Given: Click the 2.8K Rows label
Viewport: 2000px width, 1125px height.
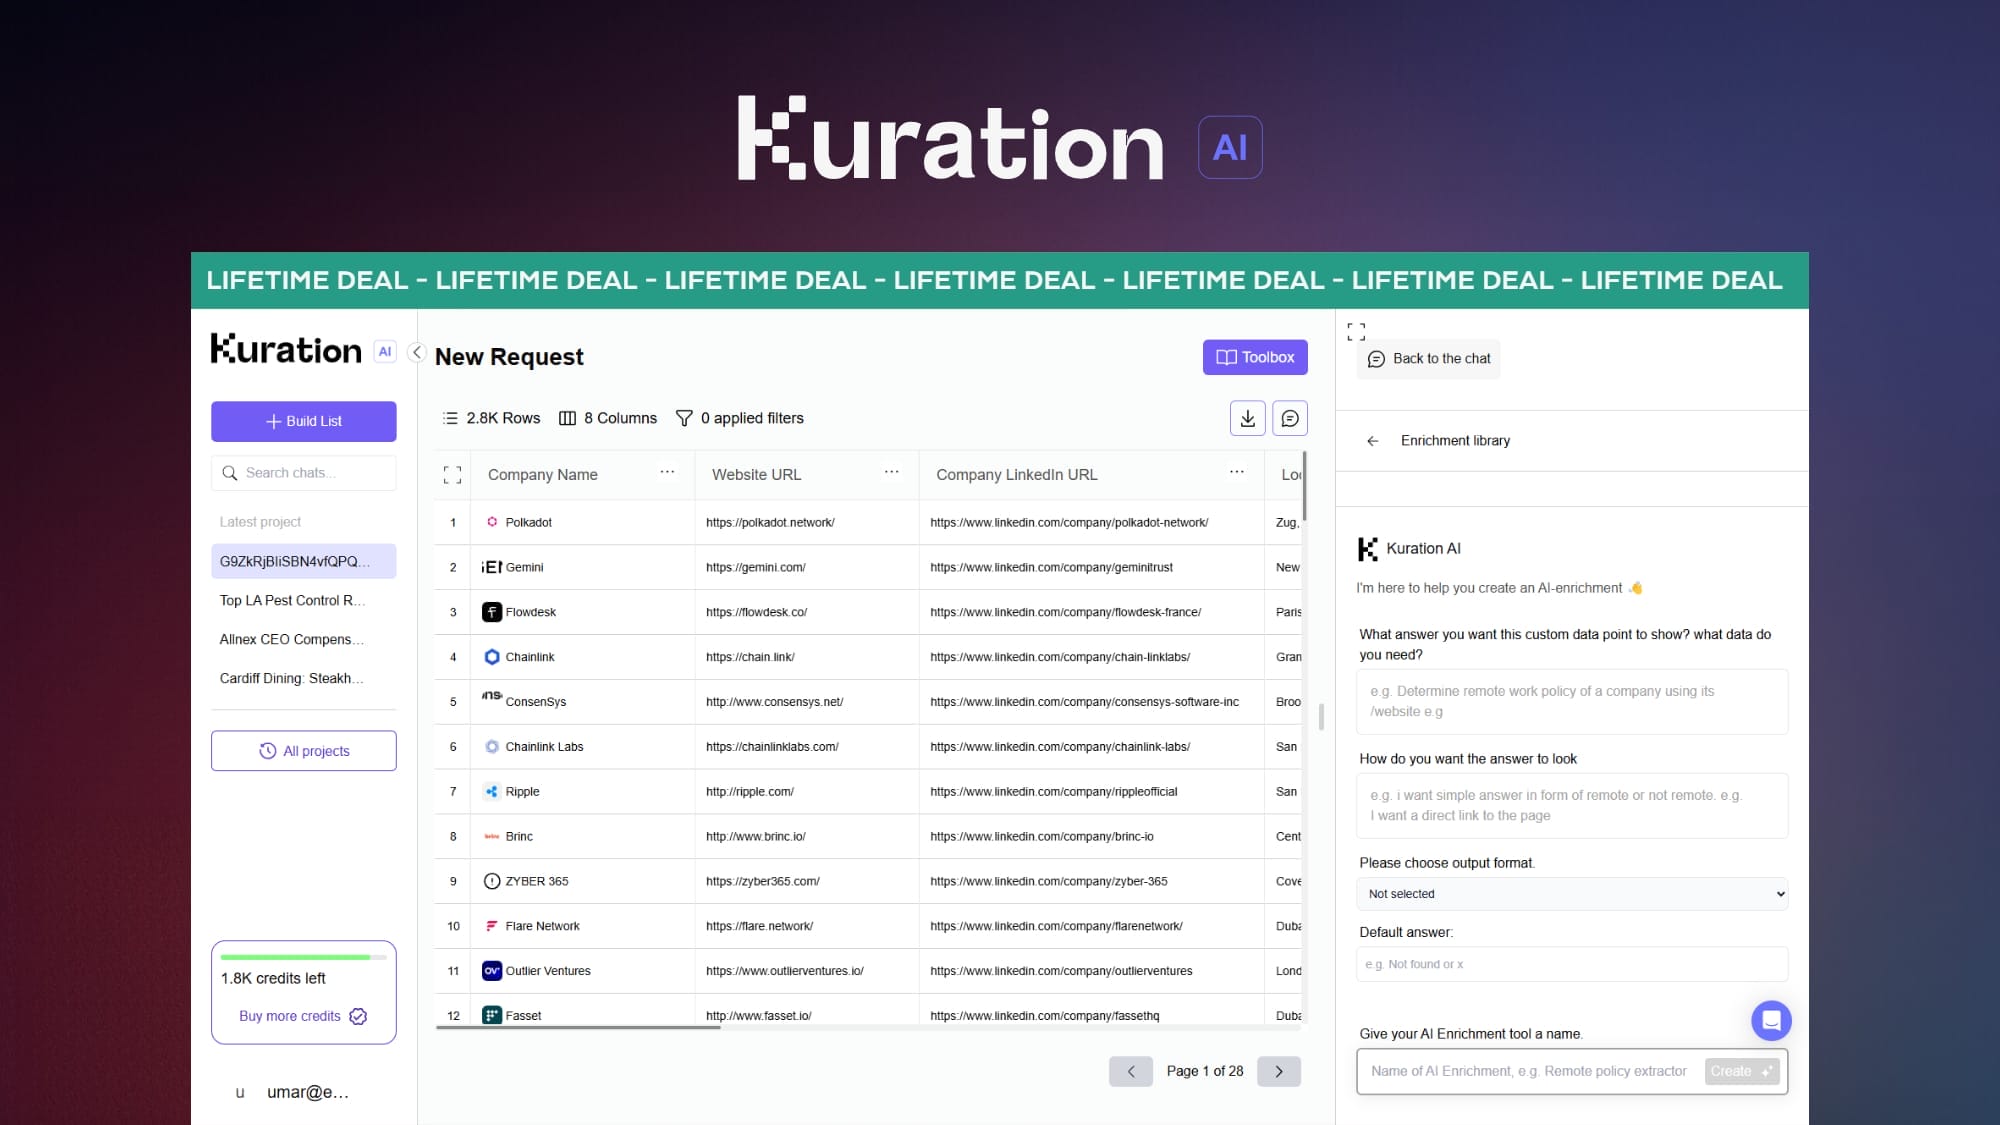Looking at the screenshot, I should click(x=503, y=418).
